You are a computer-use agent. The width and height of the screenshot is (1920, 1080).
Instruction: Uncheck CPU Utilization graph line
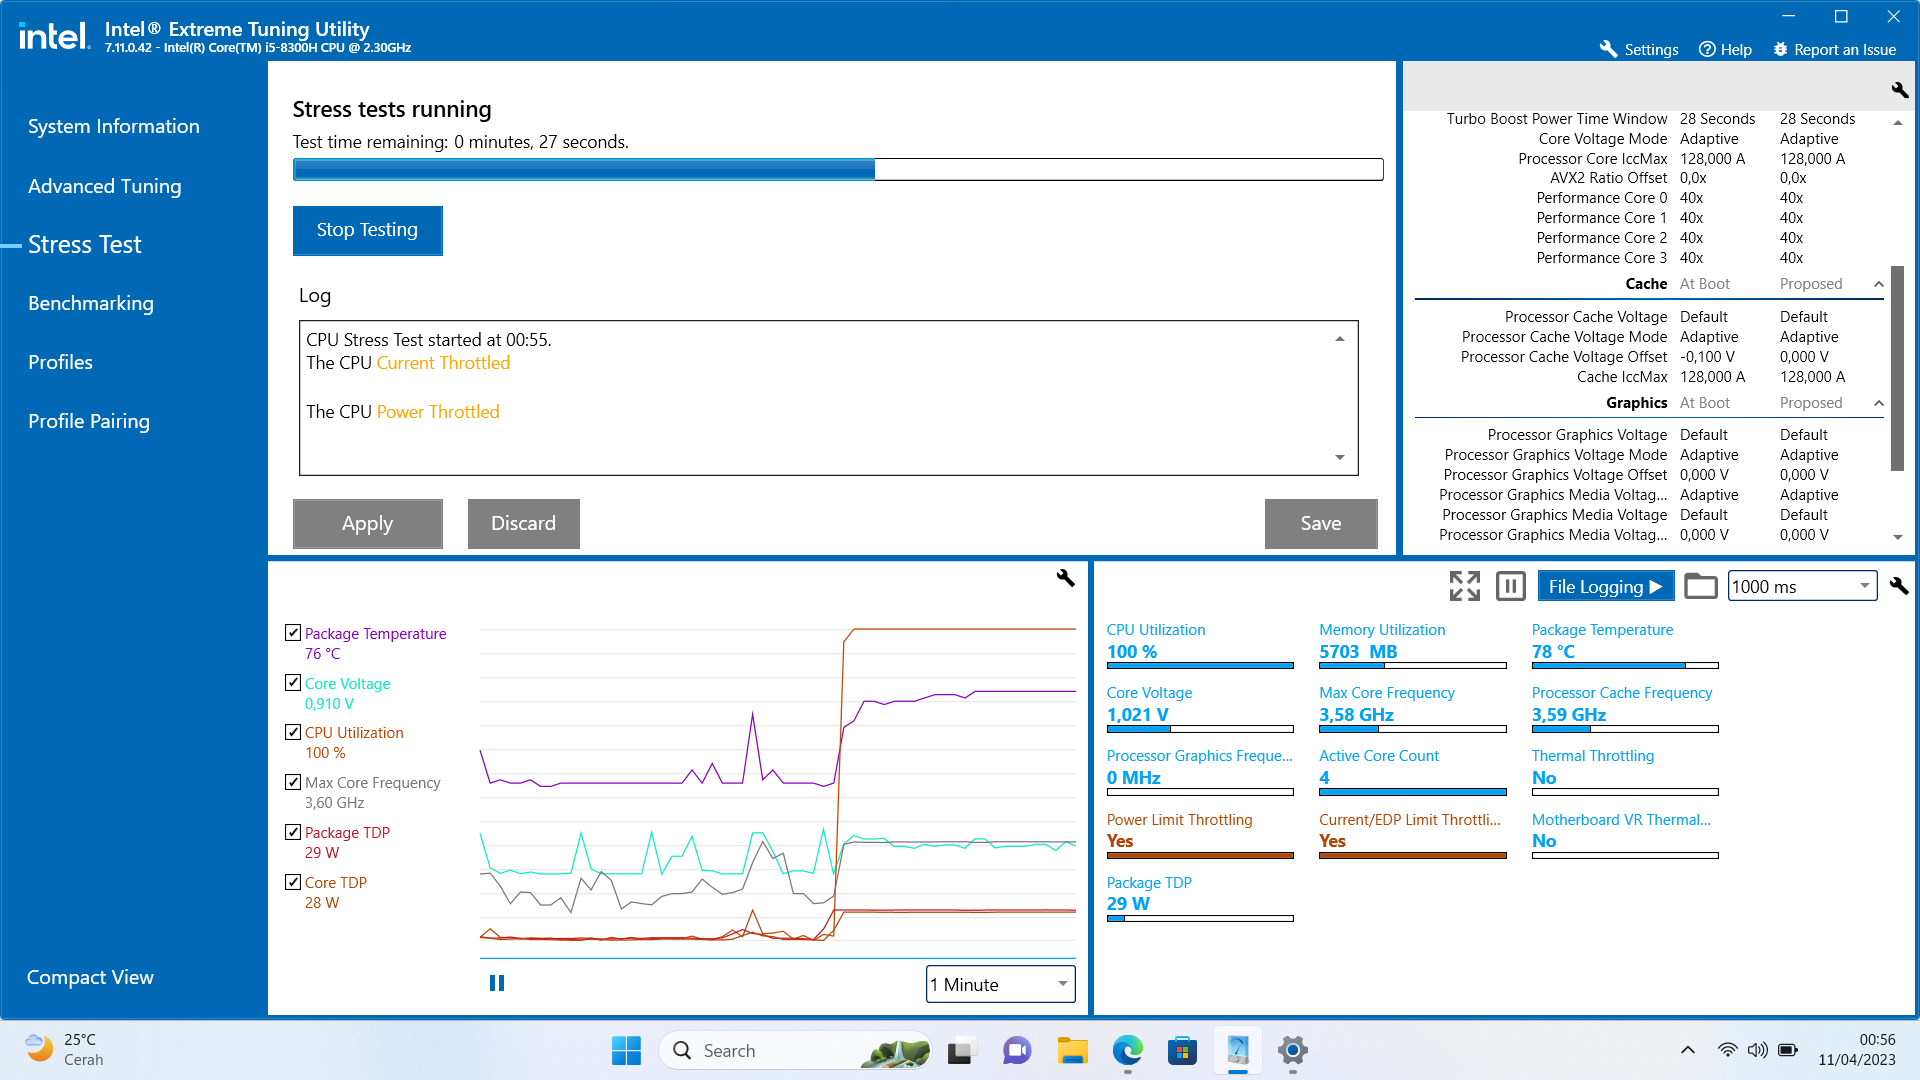[x=293, y=732]
